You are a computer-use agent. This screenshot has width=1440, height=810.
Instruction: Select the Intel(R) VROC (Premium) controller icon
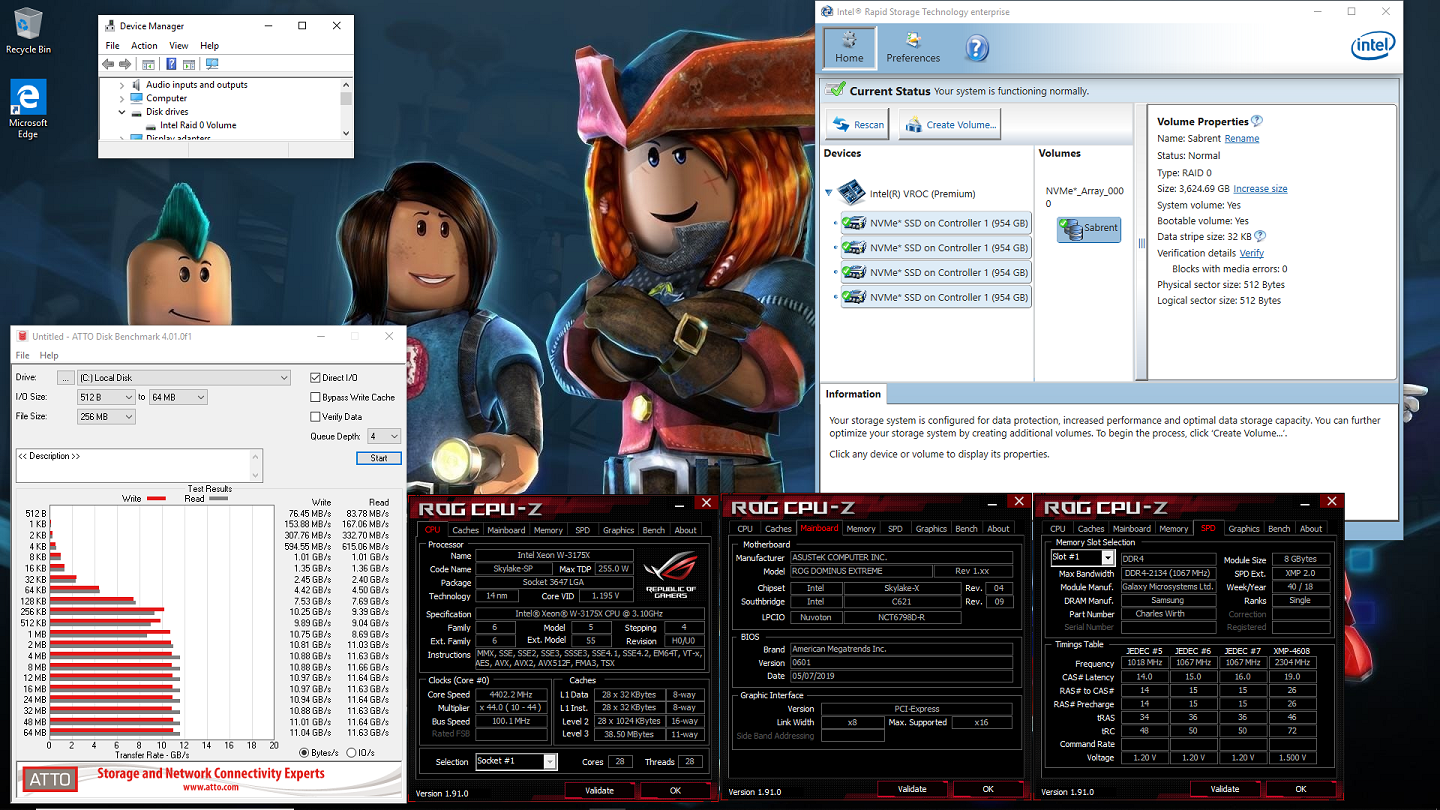tap(851, 192)
